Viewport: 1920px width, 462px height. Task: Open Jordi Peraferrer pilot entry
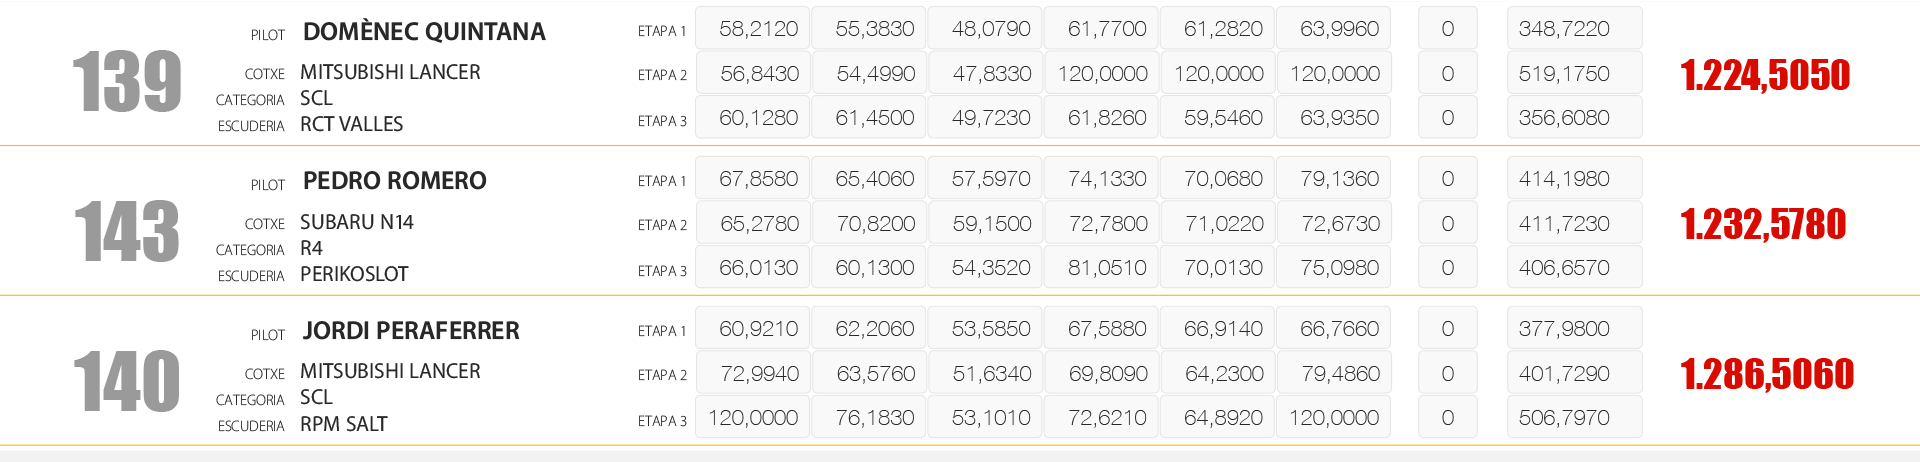pos(411,331)
